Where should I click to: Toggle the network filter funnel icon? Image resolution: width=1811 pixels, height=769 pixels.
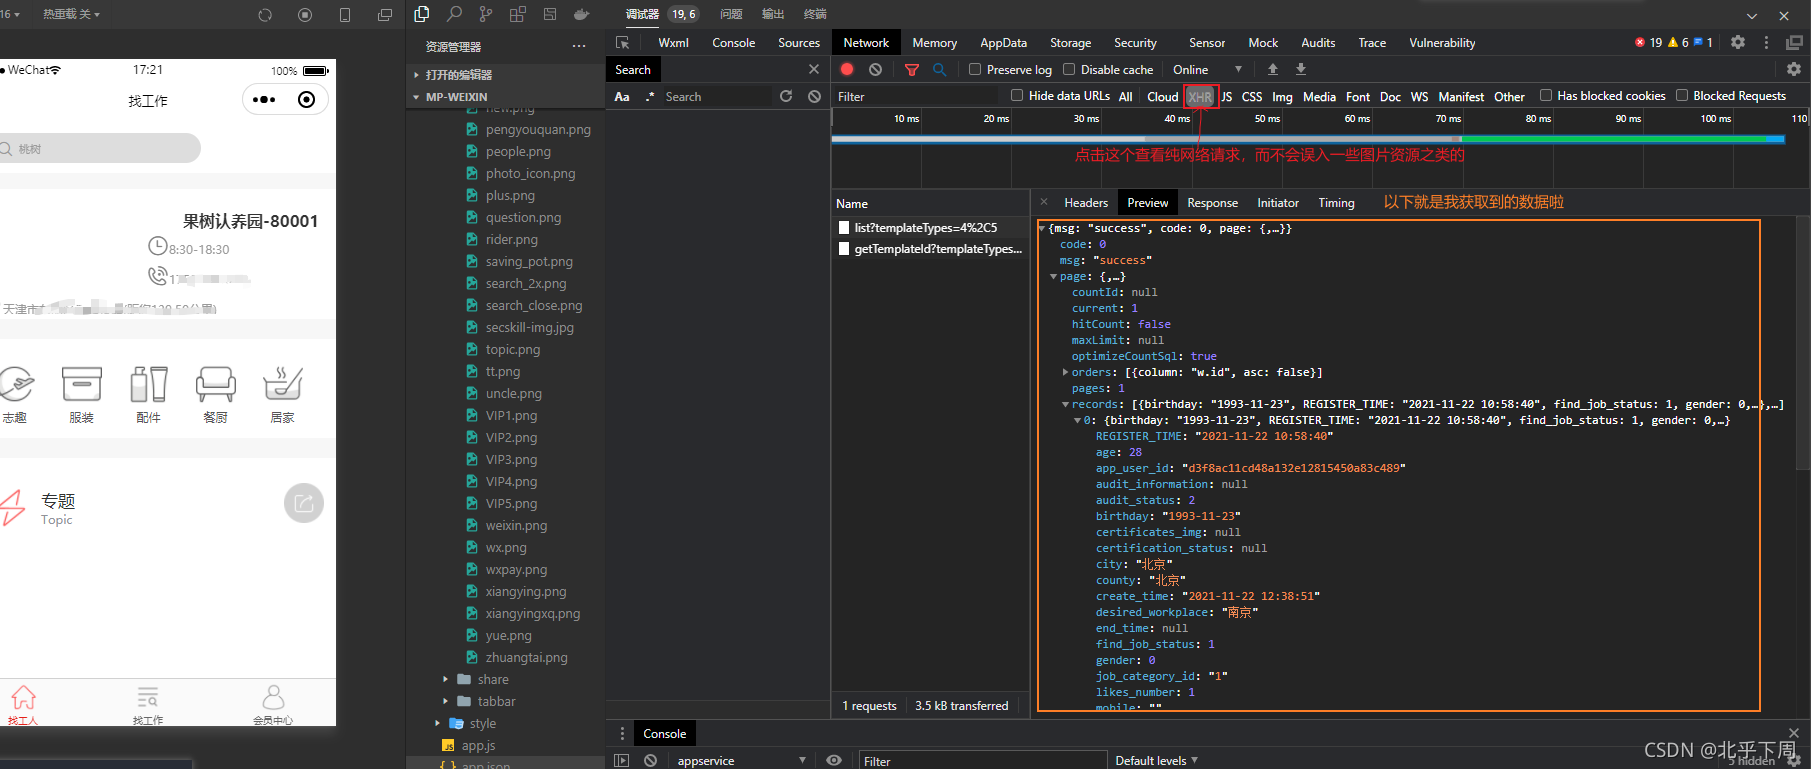click(x=911, y=69)
